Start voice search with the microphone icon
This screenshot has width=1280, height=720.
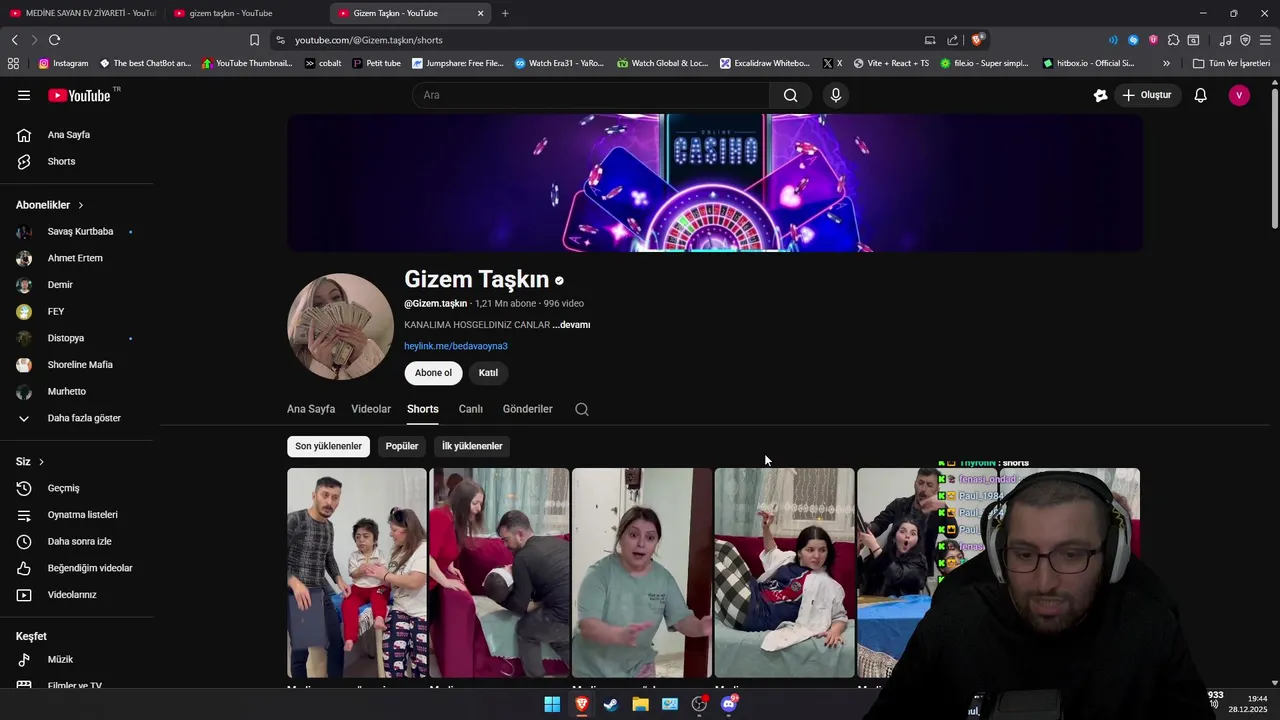[836, 95]
